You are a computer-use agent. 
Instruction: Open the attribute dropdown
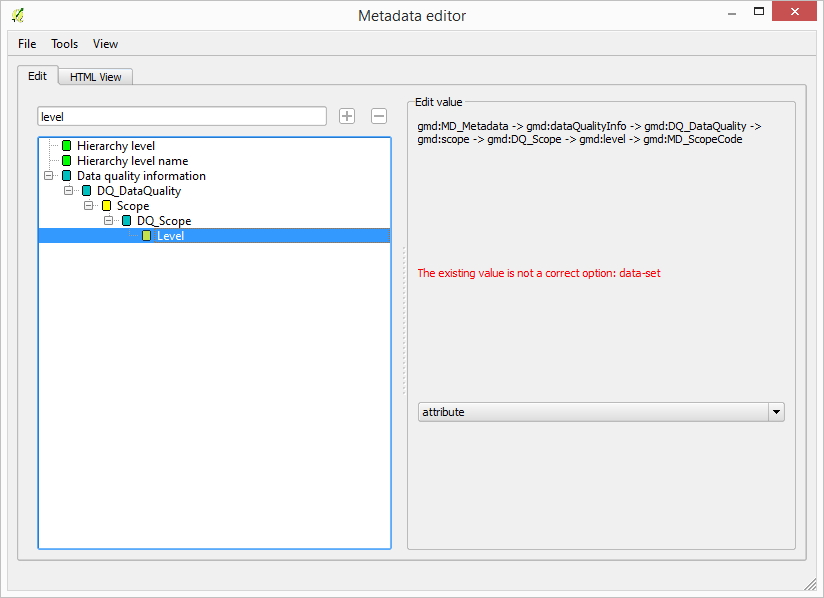click(776, 411)
